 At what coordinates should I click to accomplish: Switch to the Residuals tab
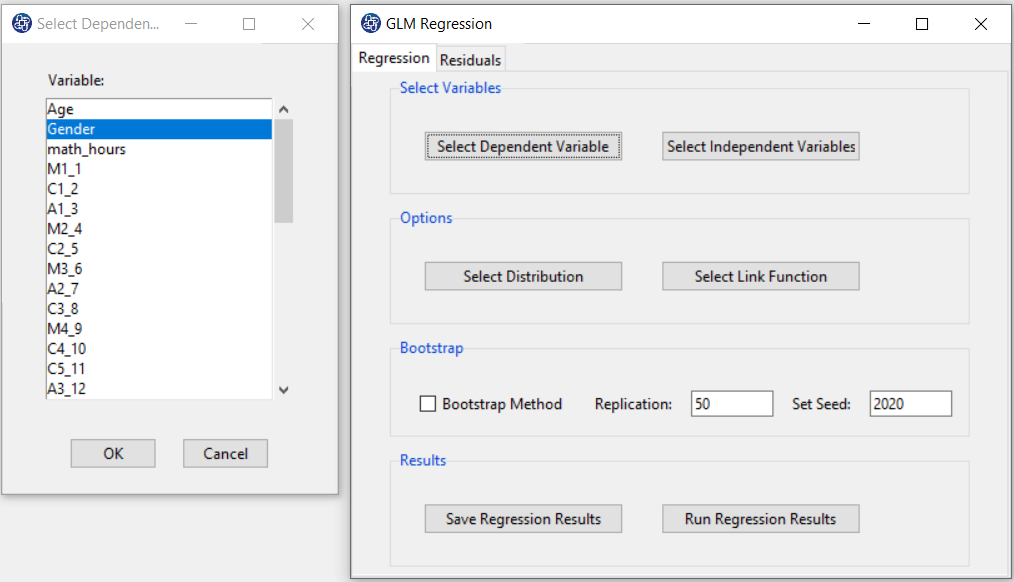pyautogui.click(x=470, y=60)
